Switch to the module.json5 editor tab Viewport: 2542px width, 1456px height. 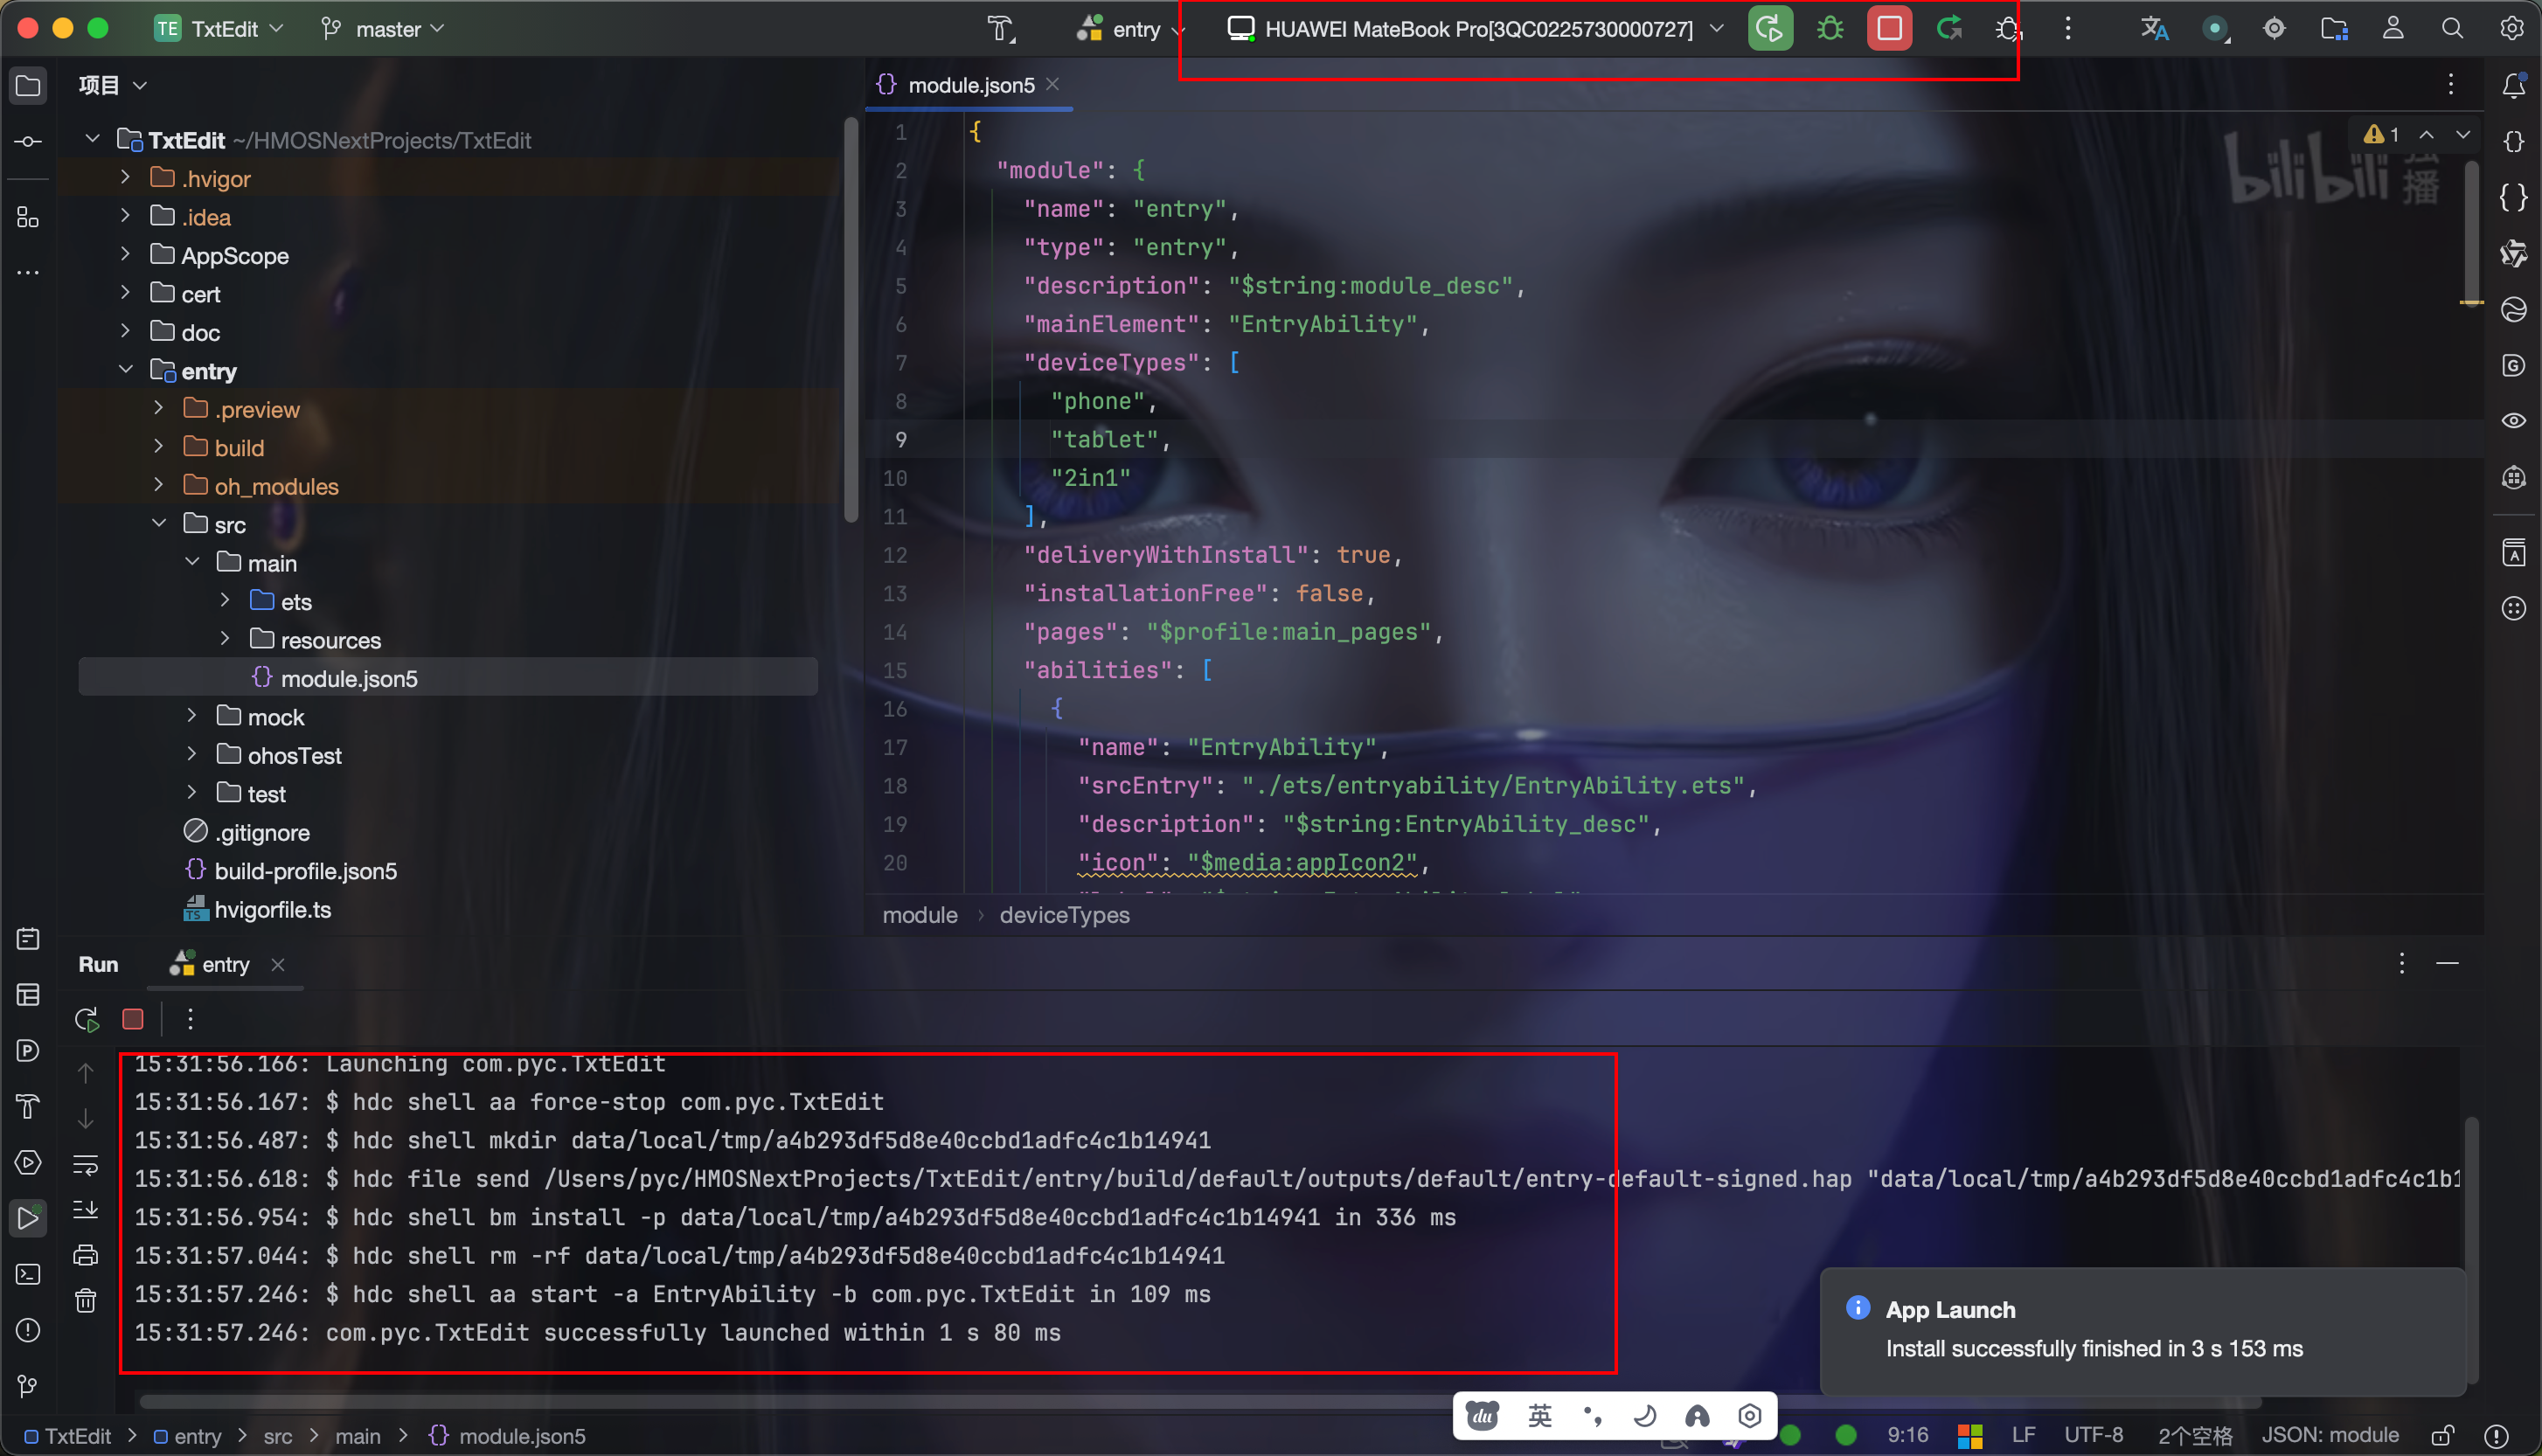(x=969, y=85)
